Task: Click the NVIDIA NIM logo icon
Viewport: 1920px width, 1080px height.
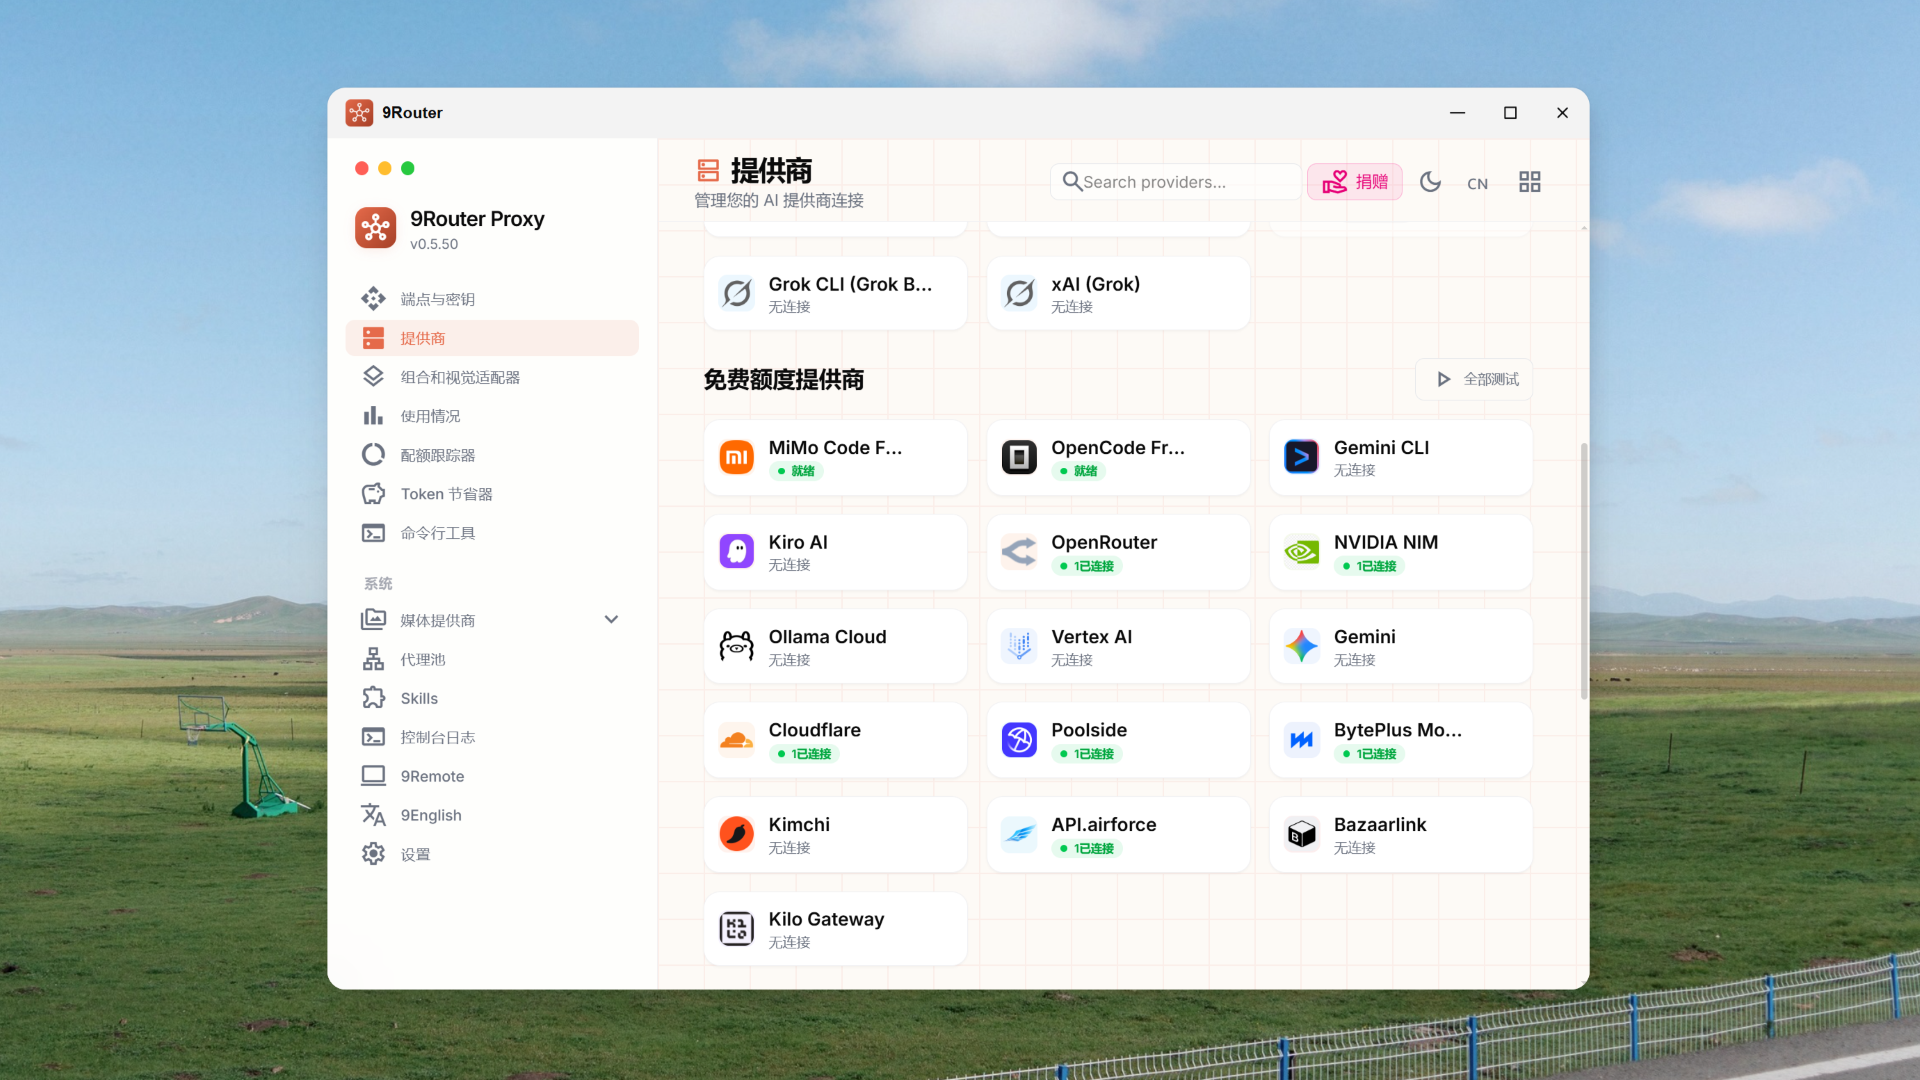Action: [x=1302, y=552]
